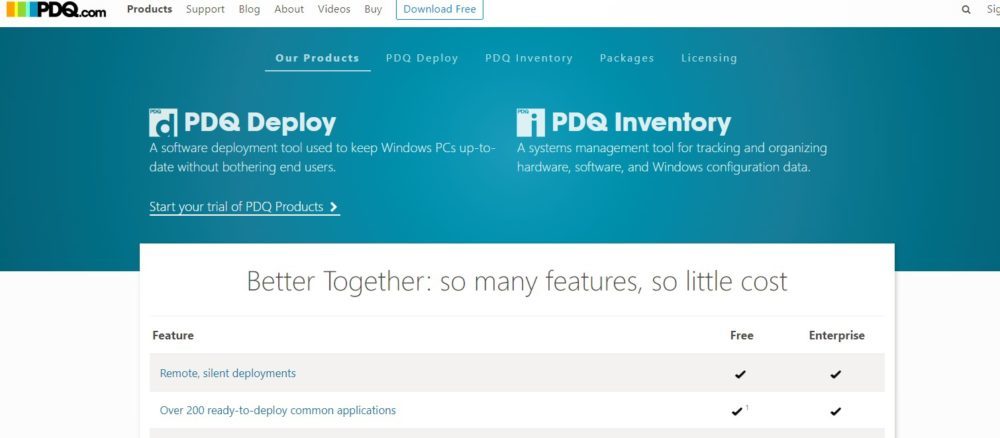1000x438 pixels.
Task: Open Over 200 ready-to-deploy applications link
Action: pos(278,410)
